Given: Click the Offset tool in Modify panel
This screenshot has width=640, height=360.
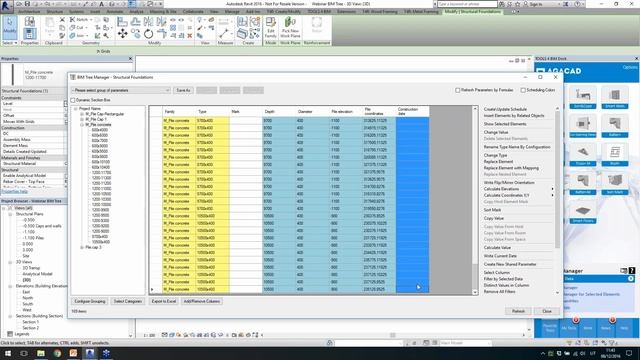Looking at the screenshot, I should [136, 21].
